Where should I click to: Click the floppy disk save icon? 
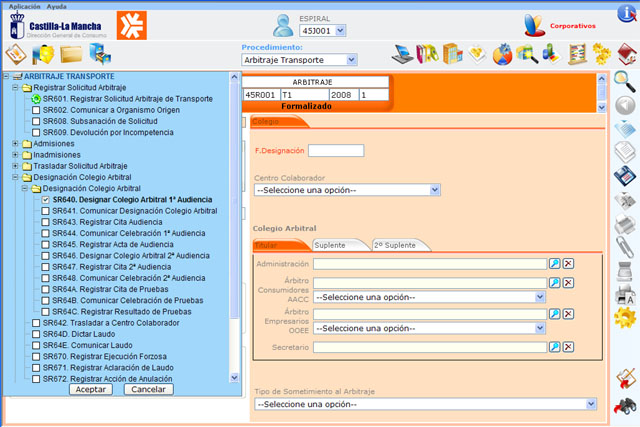tap(625, 176)
